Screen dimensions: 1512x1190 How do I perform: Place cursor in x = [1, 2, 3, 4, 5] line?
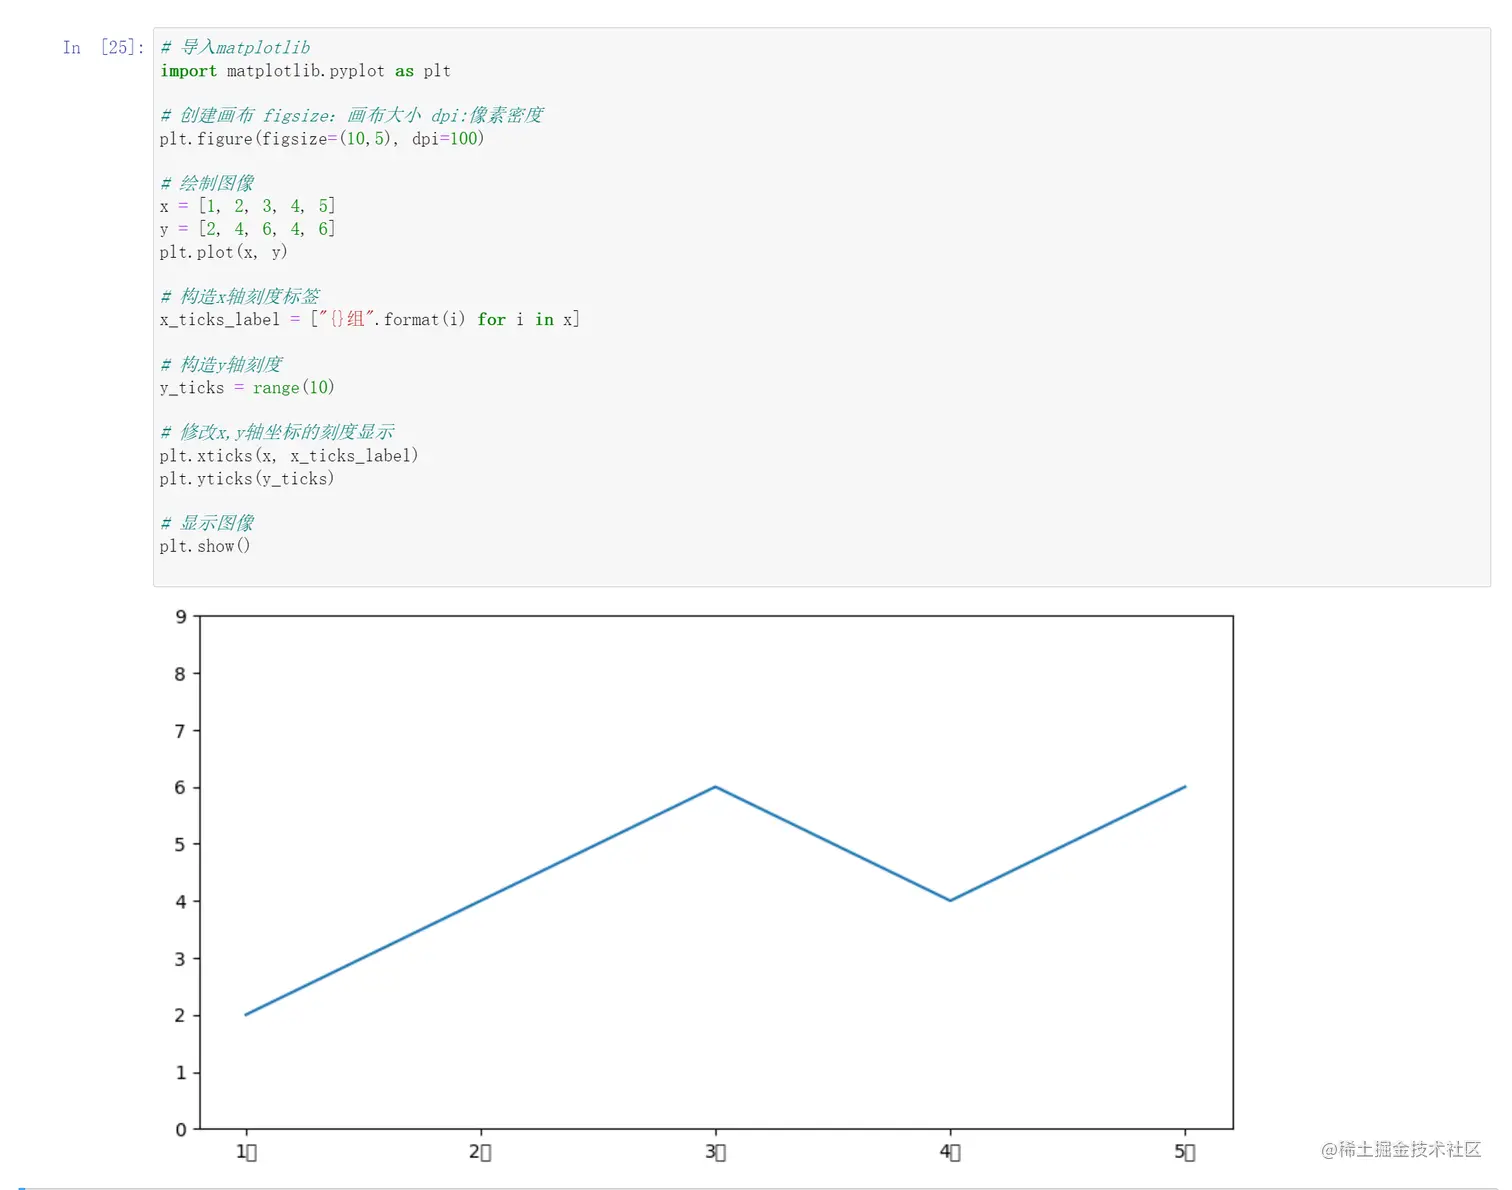[x=247, y=206]
